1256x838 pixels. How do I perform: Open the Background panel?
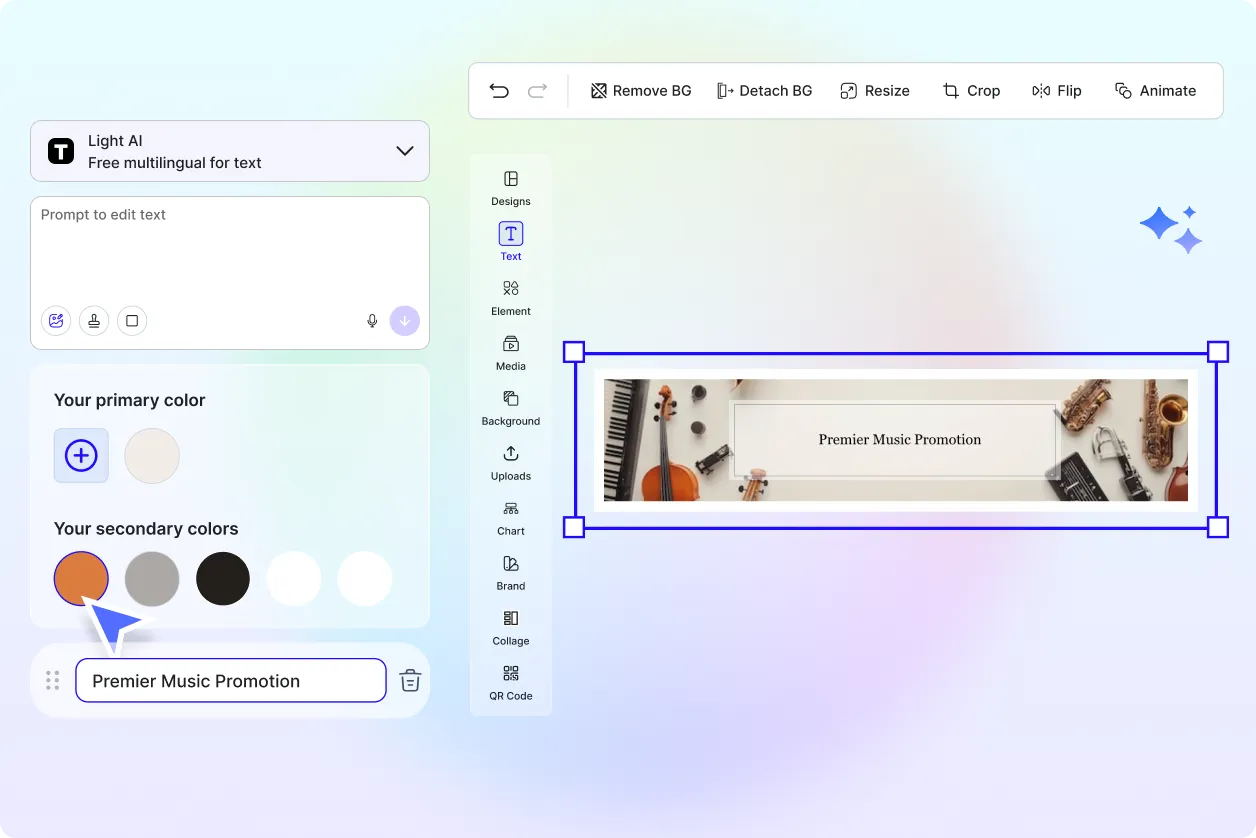511,408
